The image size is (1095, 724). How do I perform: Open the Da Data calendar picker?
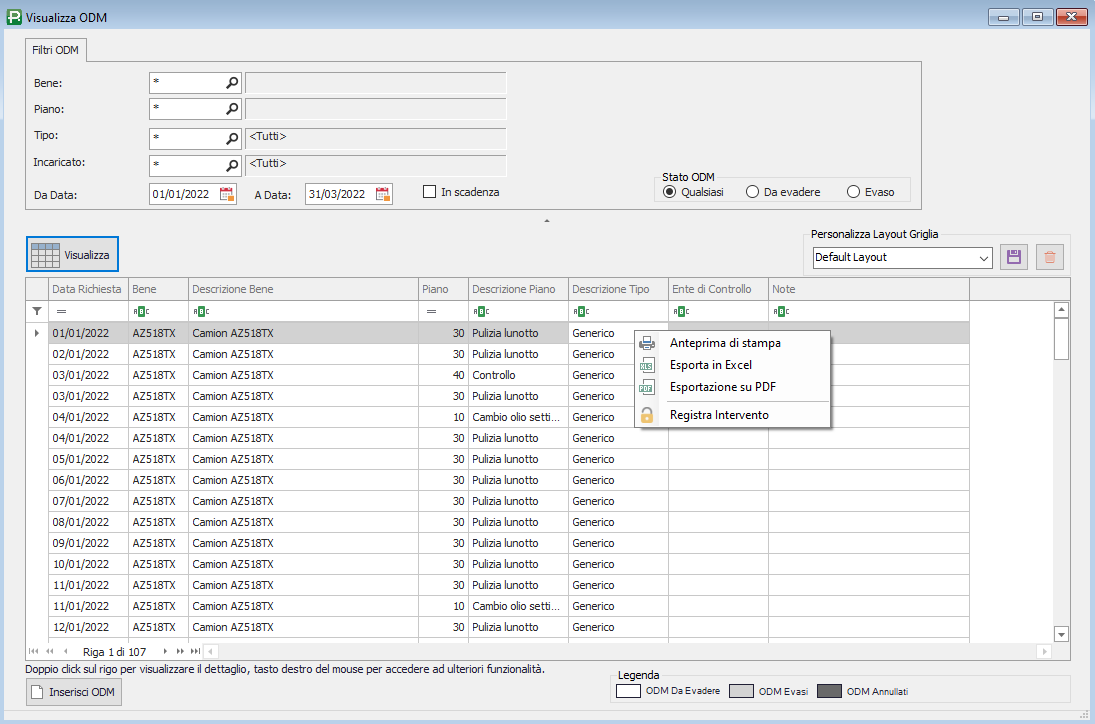226,194
